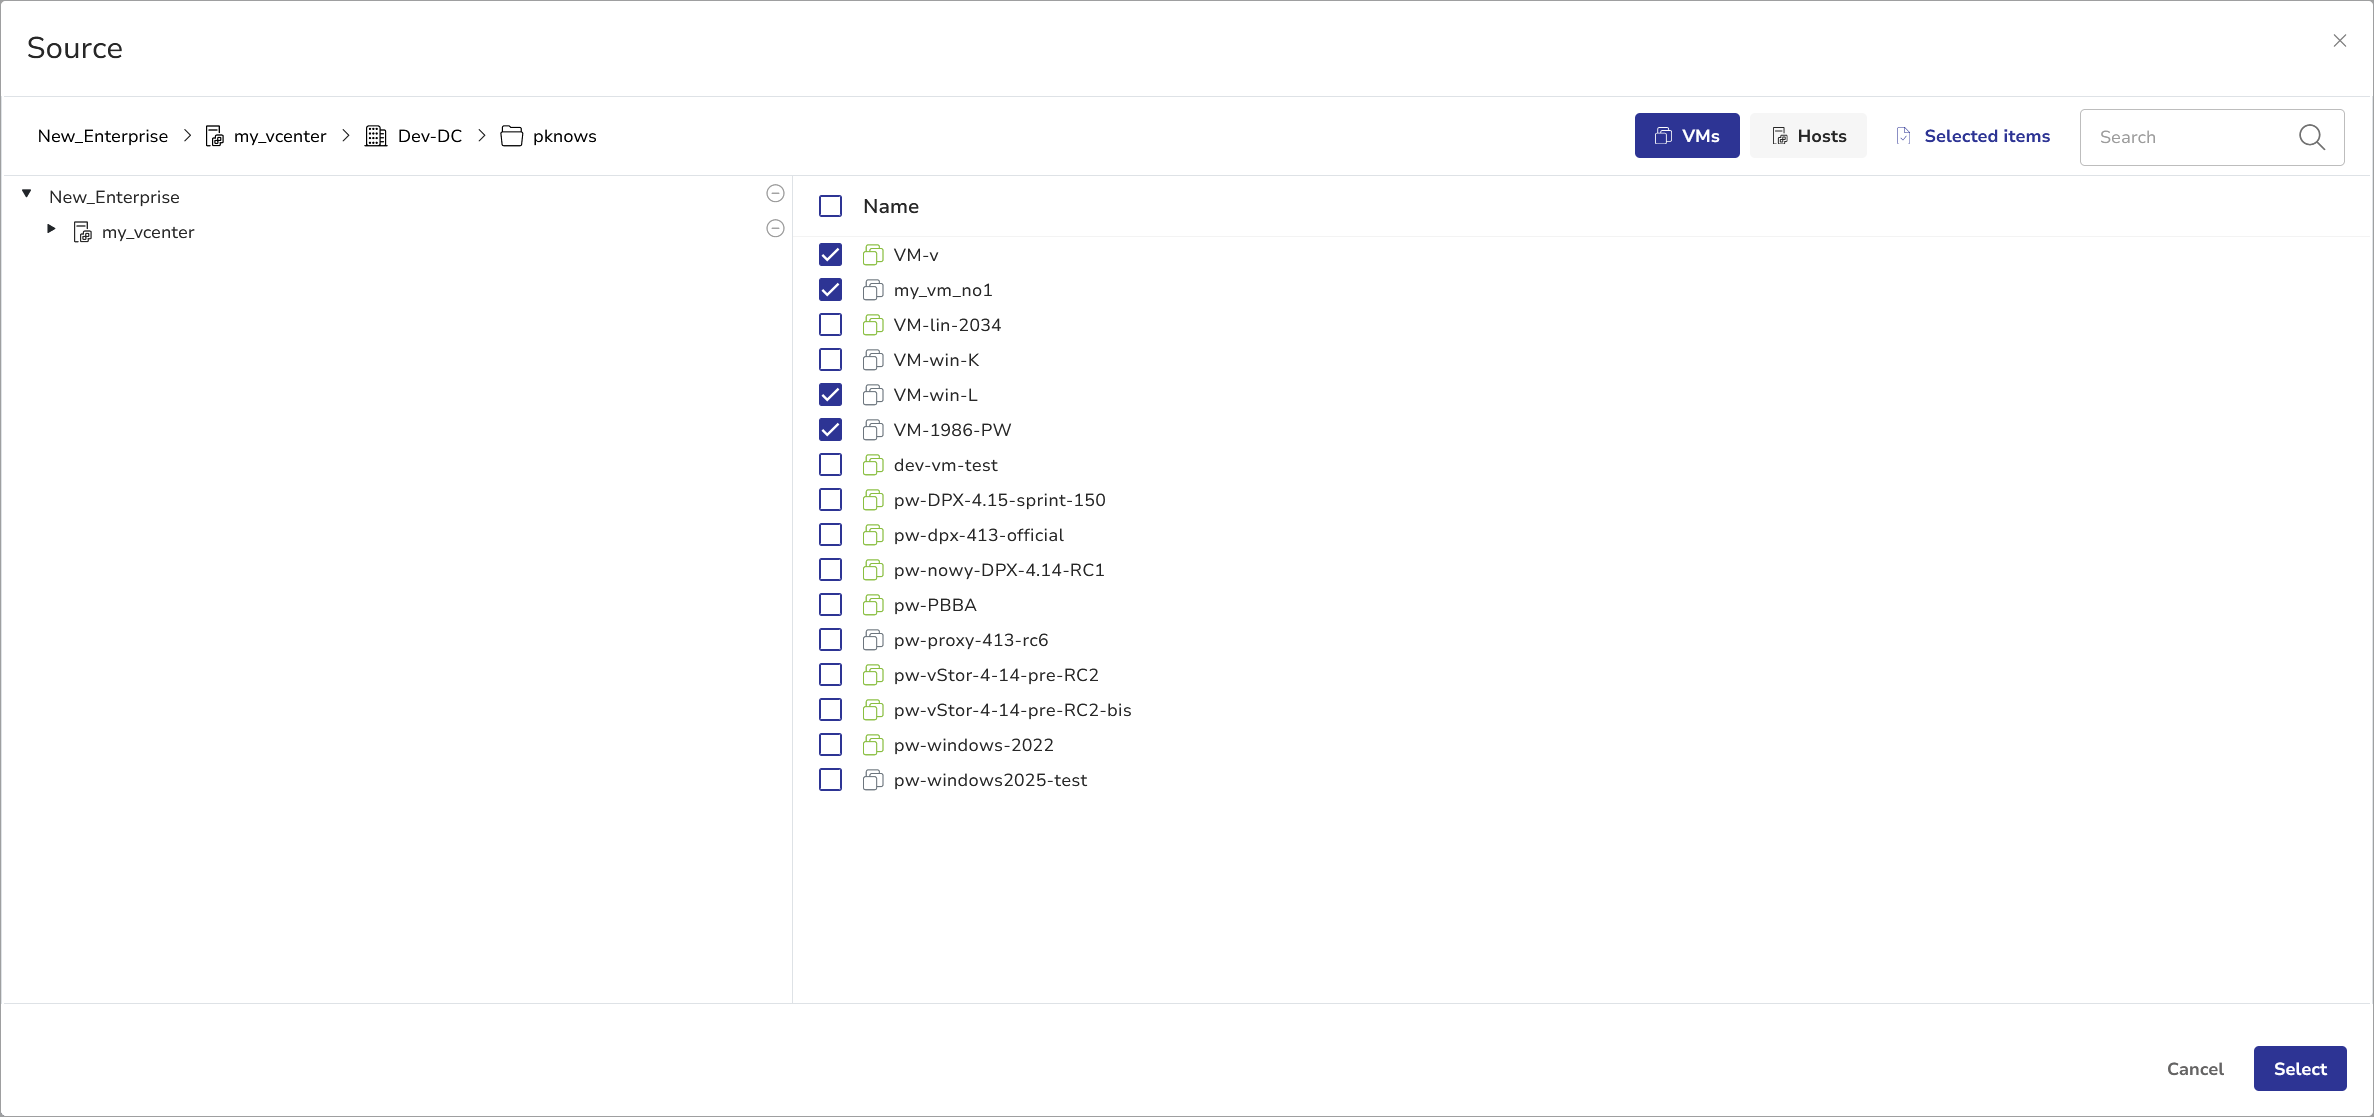Uncheck the VM-v checkbox
The image size is (2374, 1117).
[830, 255]
